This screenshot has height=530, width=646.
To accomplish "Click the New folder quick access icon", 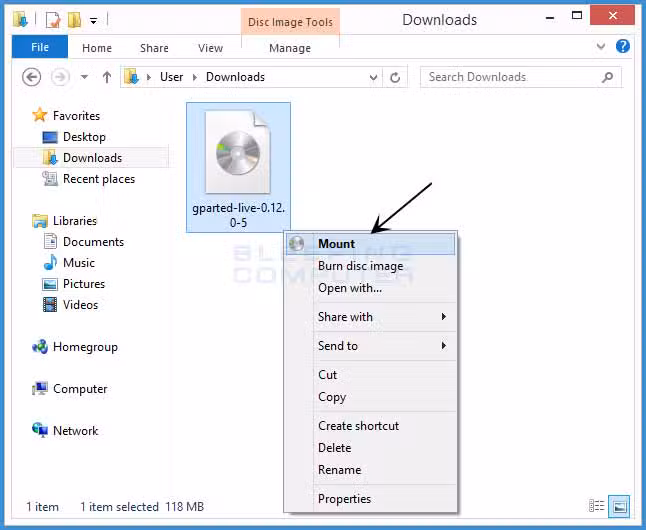I will (74, 19).
